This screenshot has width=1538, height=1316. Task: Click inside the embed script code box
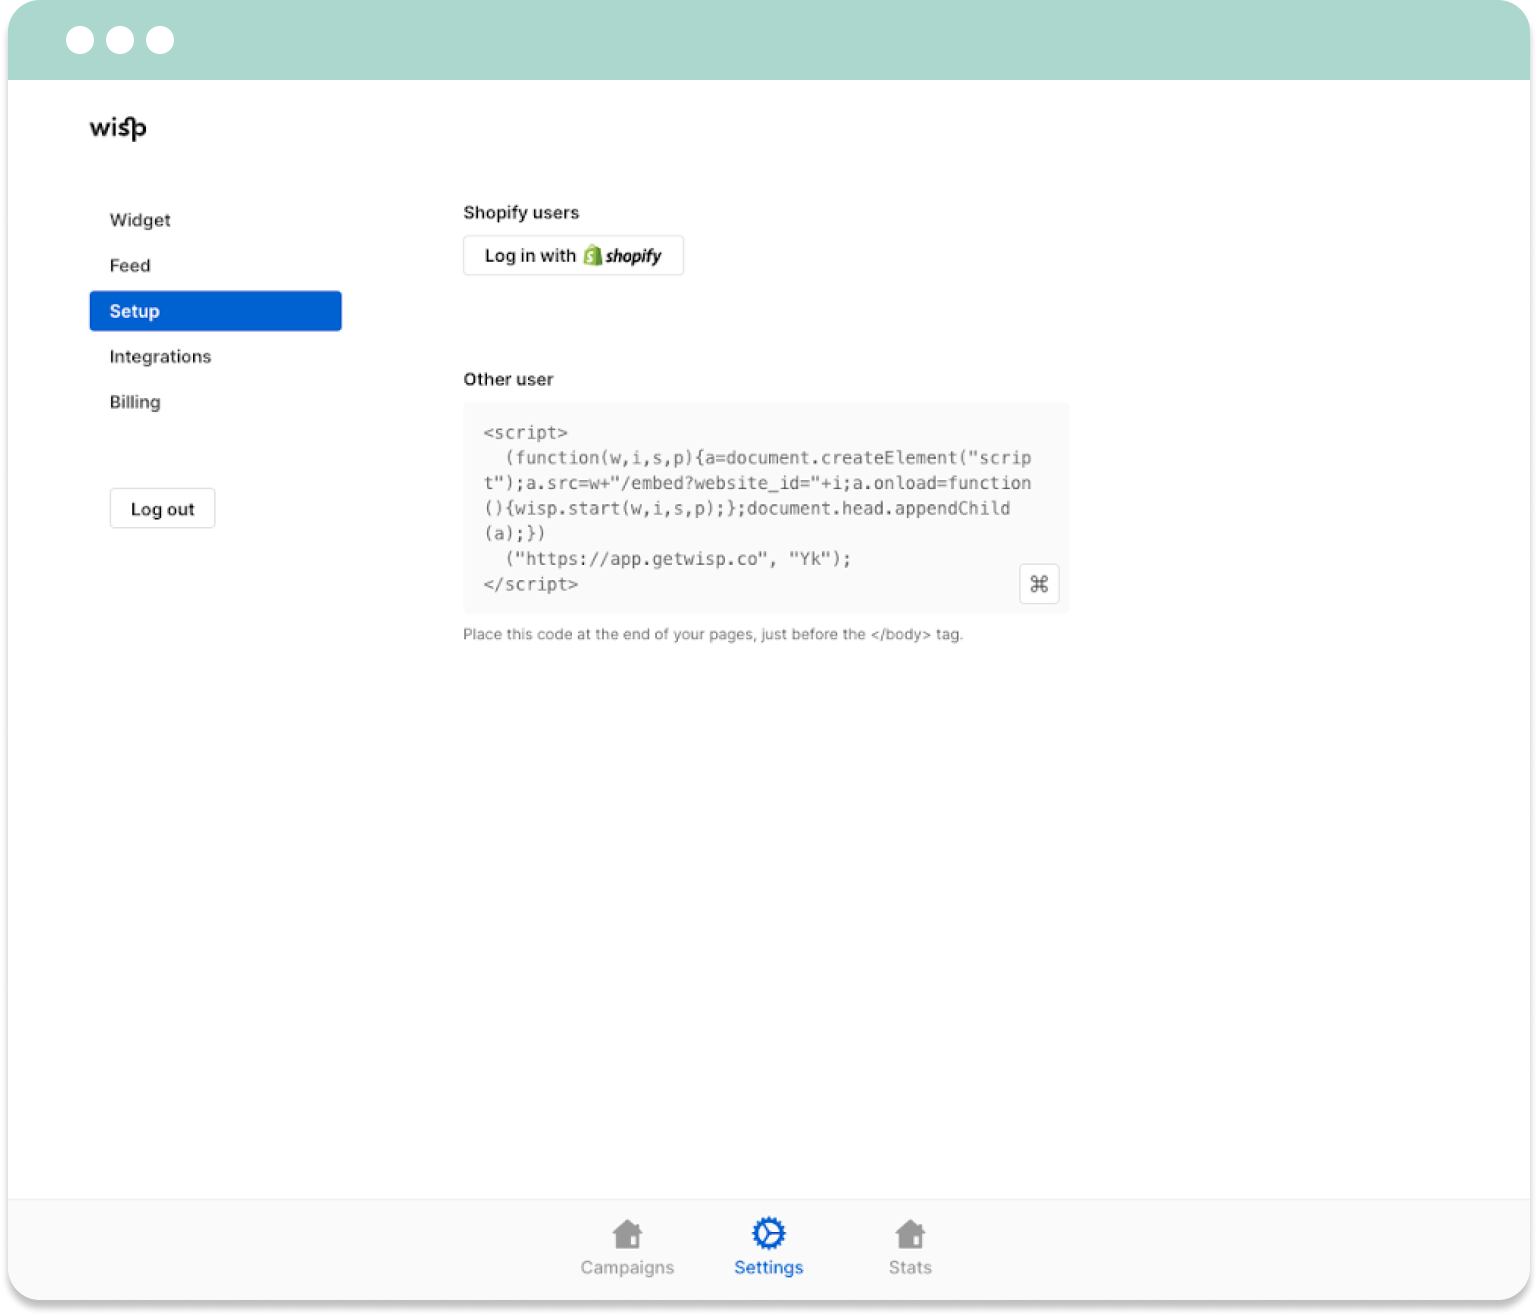[x=765, y=508]
